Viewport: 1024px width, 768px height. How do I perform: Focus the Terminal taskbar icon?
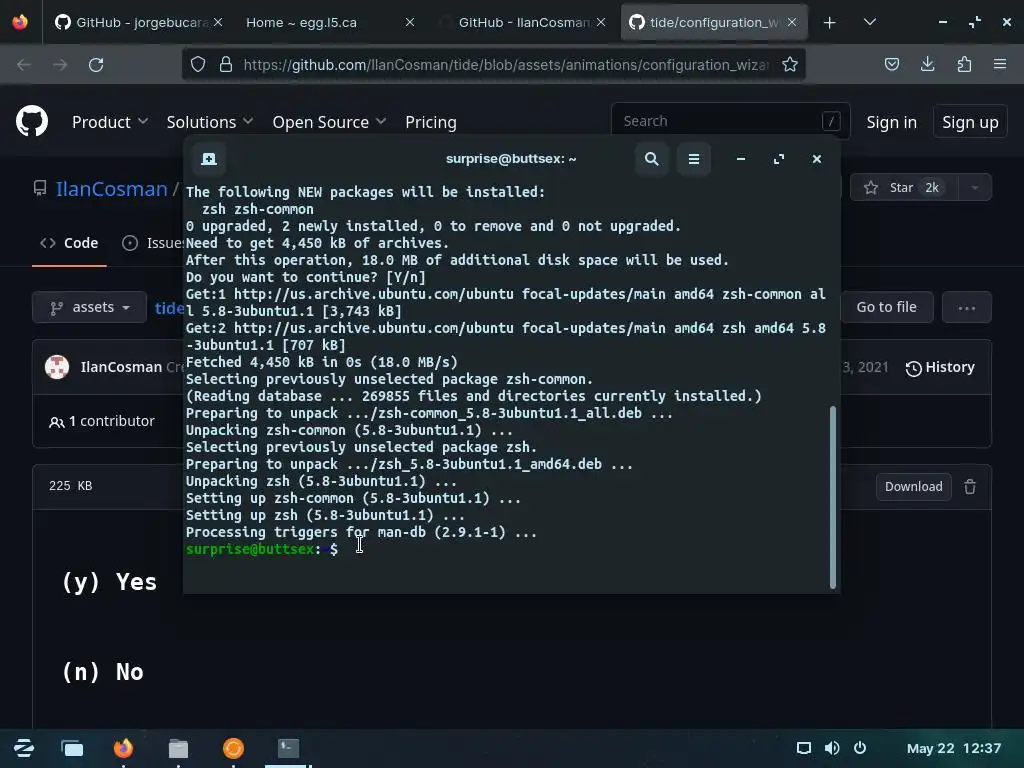coord(288,748)
